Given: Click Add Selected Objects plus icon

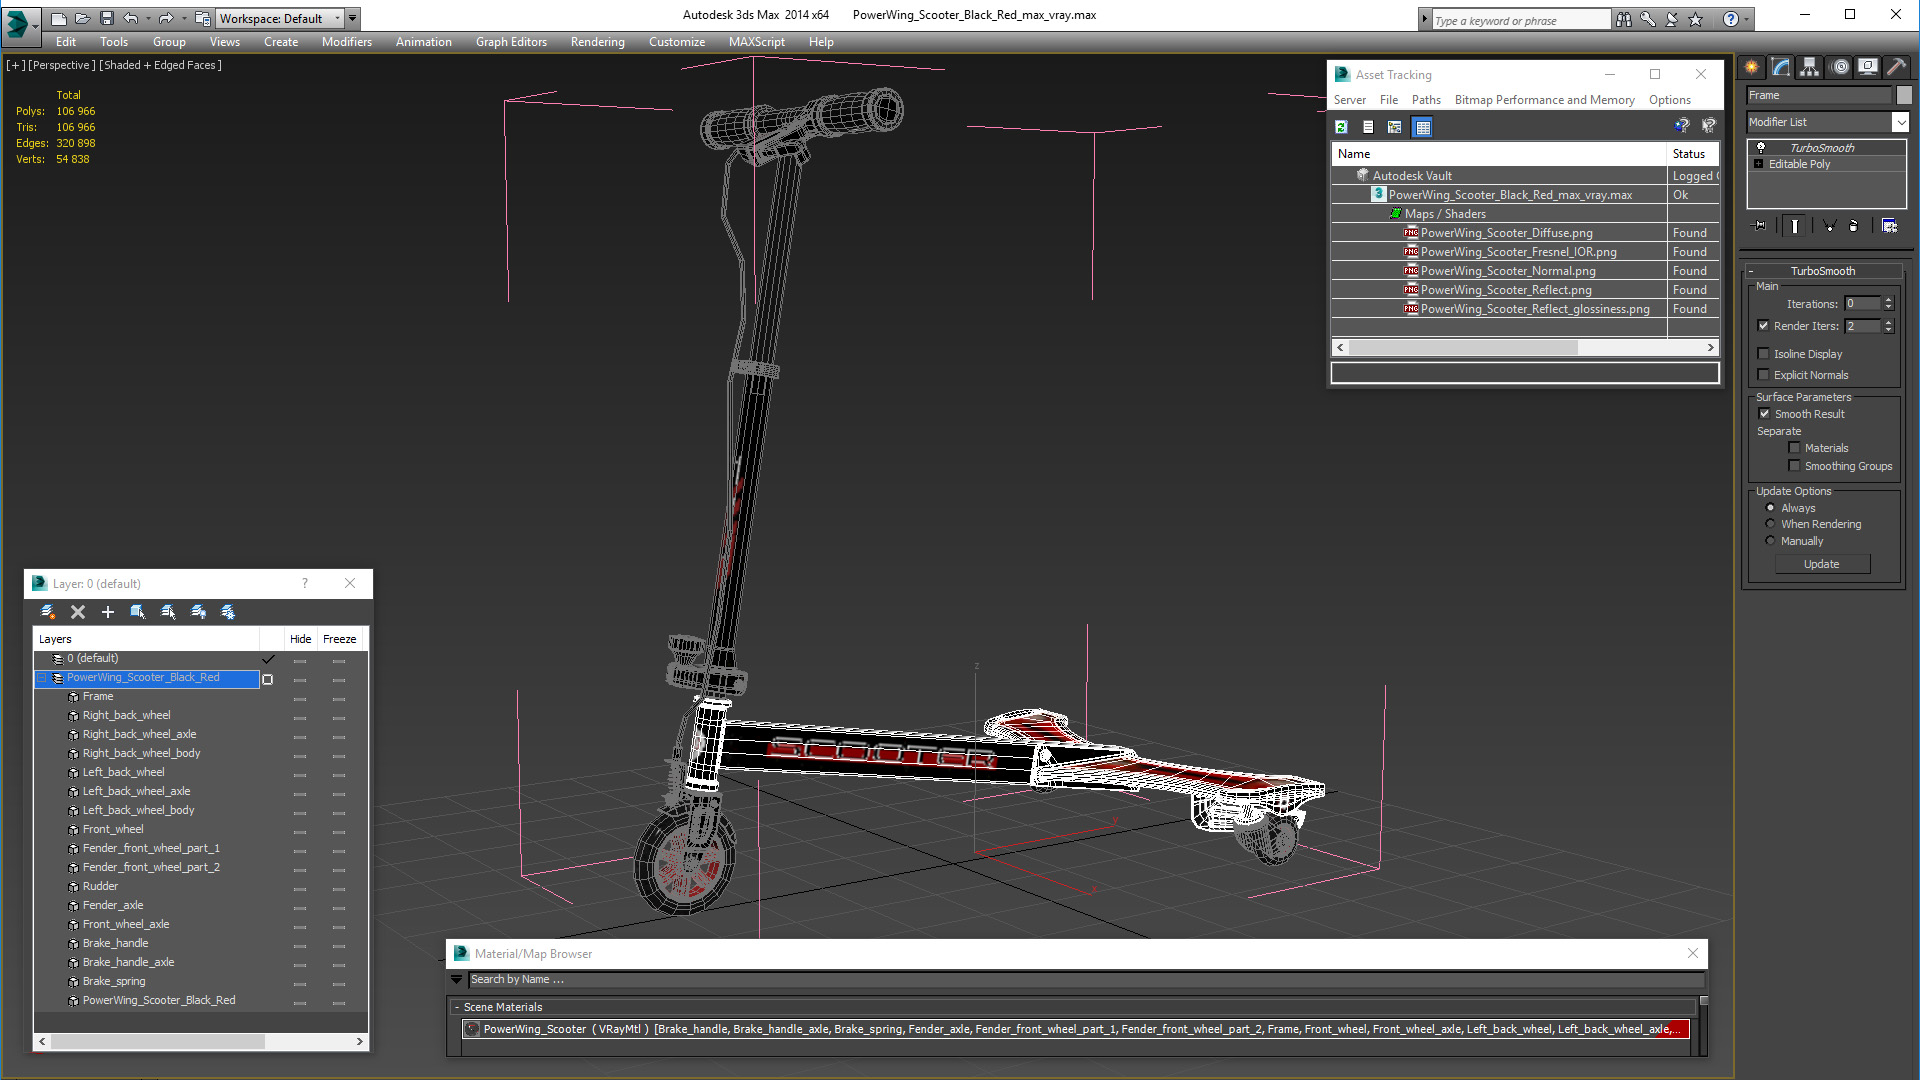Looking at the screenshot, I should pyautogui.click(x=108, y=612).
